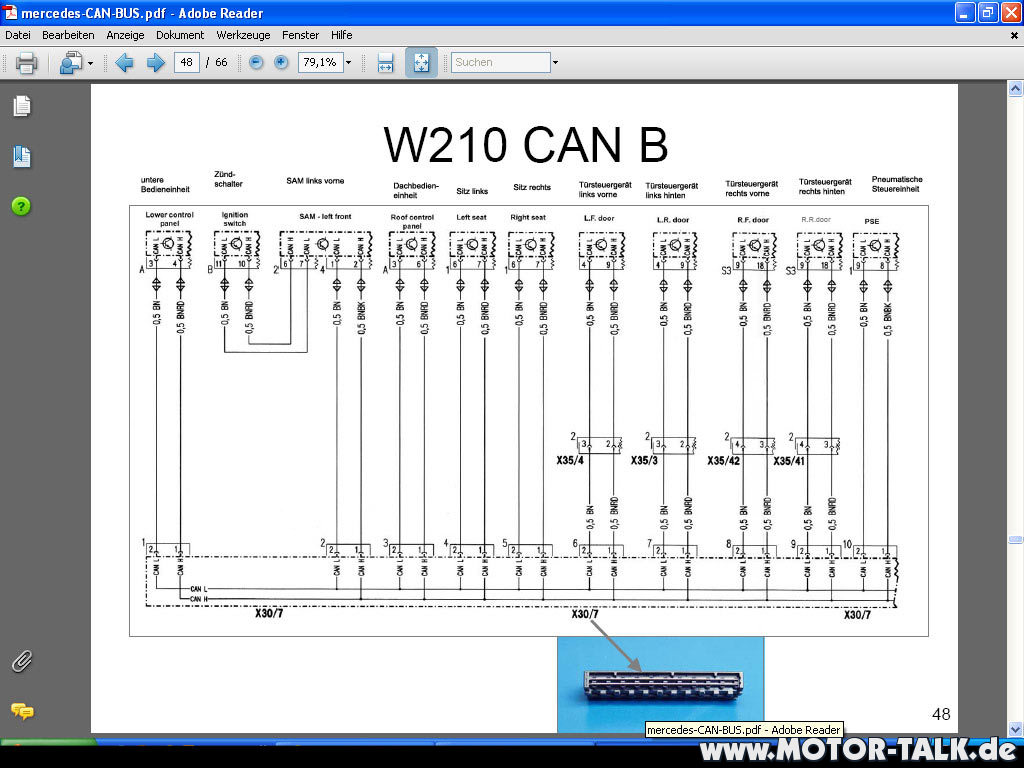Viewport: 1024px width, 768px height.
Task: Click the Pneumatische Steuereinheit label
Action: click(897, 184)
